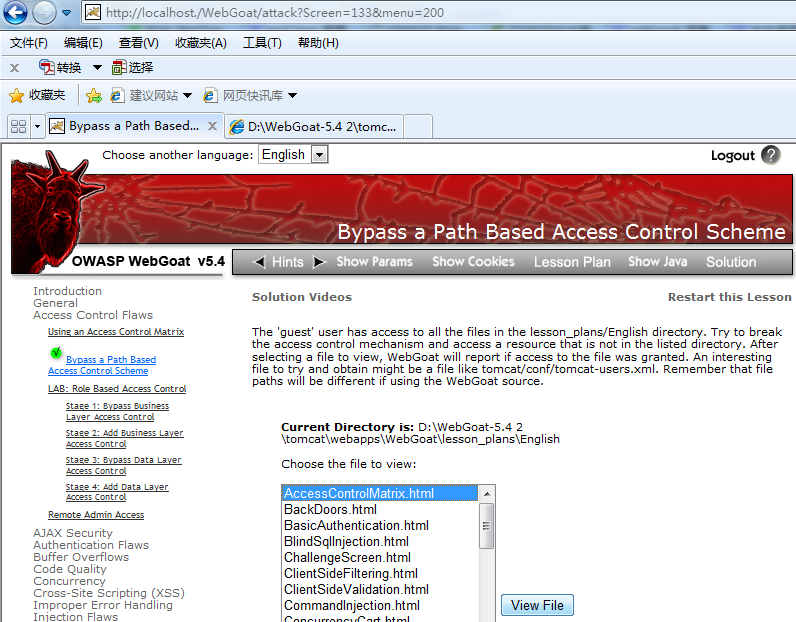
Task: Open the 编辑(E) menu
Action: [x=83, y=43]
